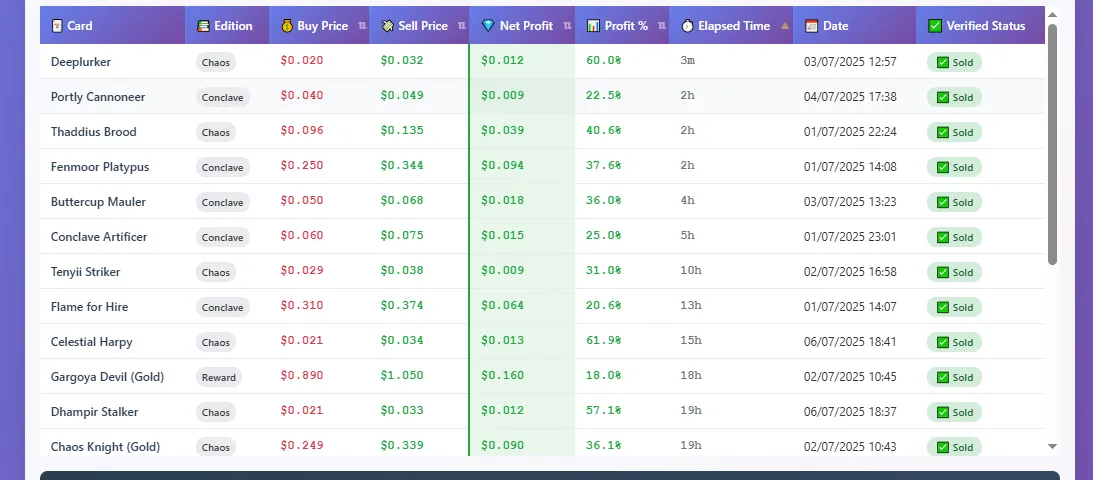Click the scrollbar up arrow

(1053, 14)
